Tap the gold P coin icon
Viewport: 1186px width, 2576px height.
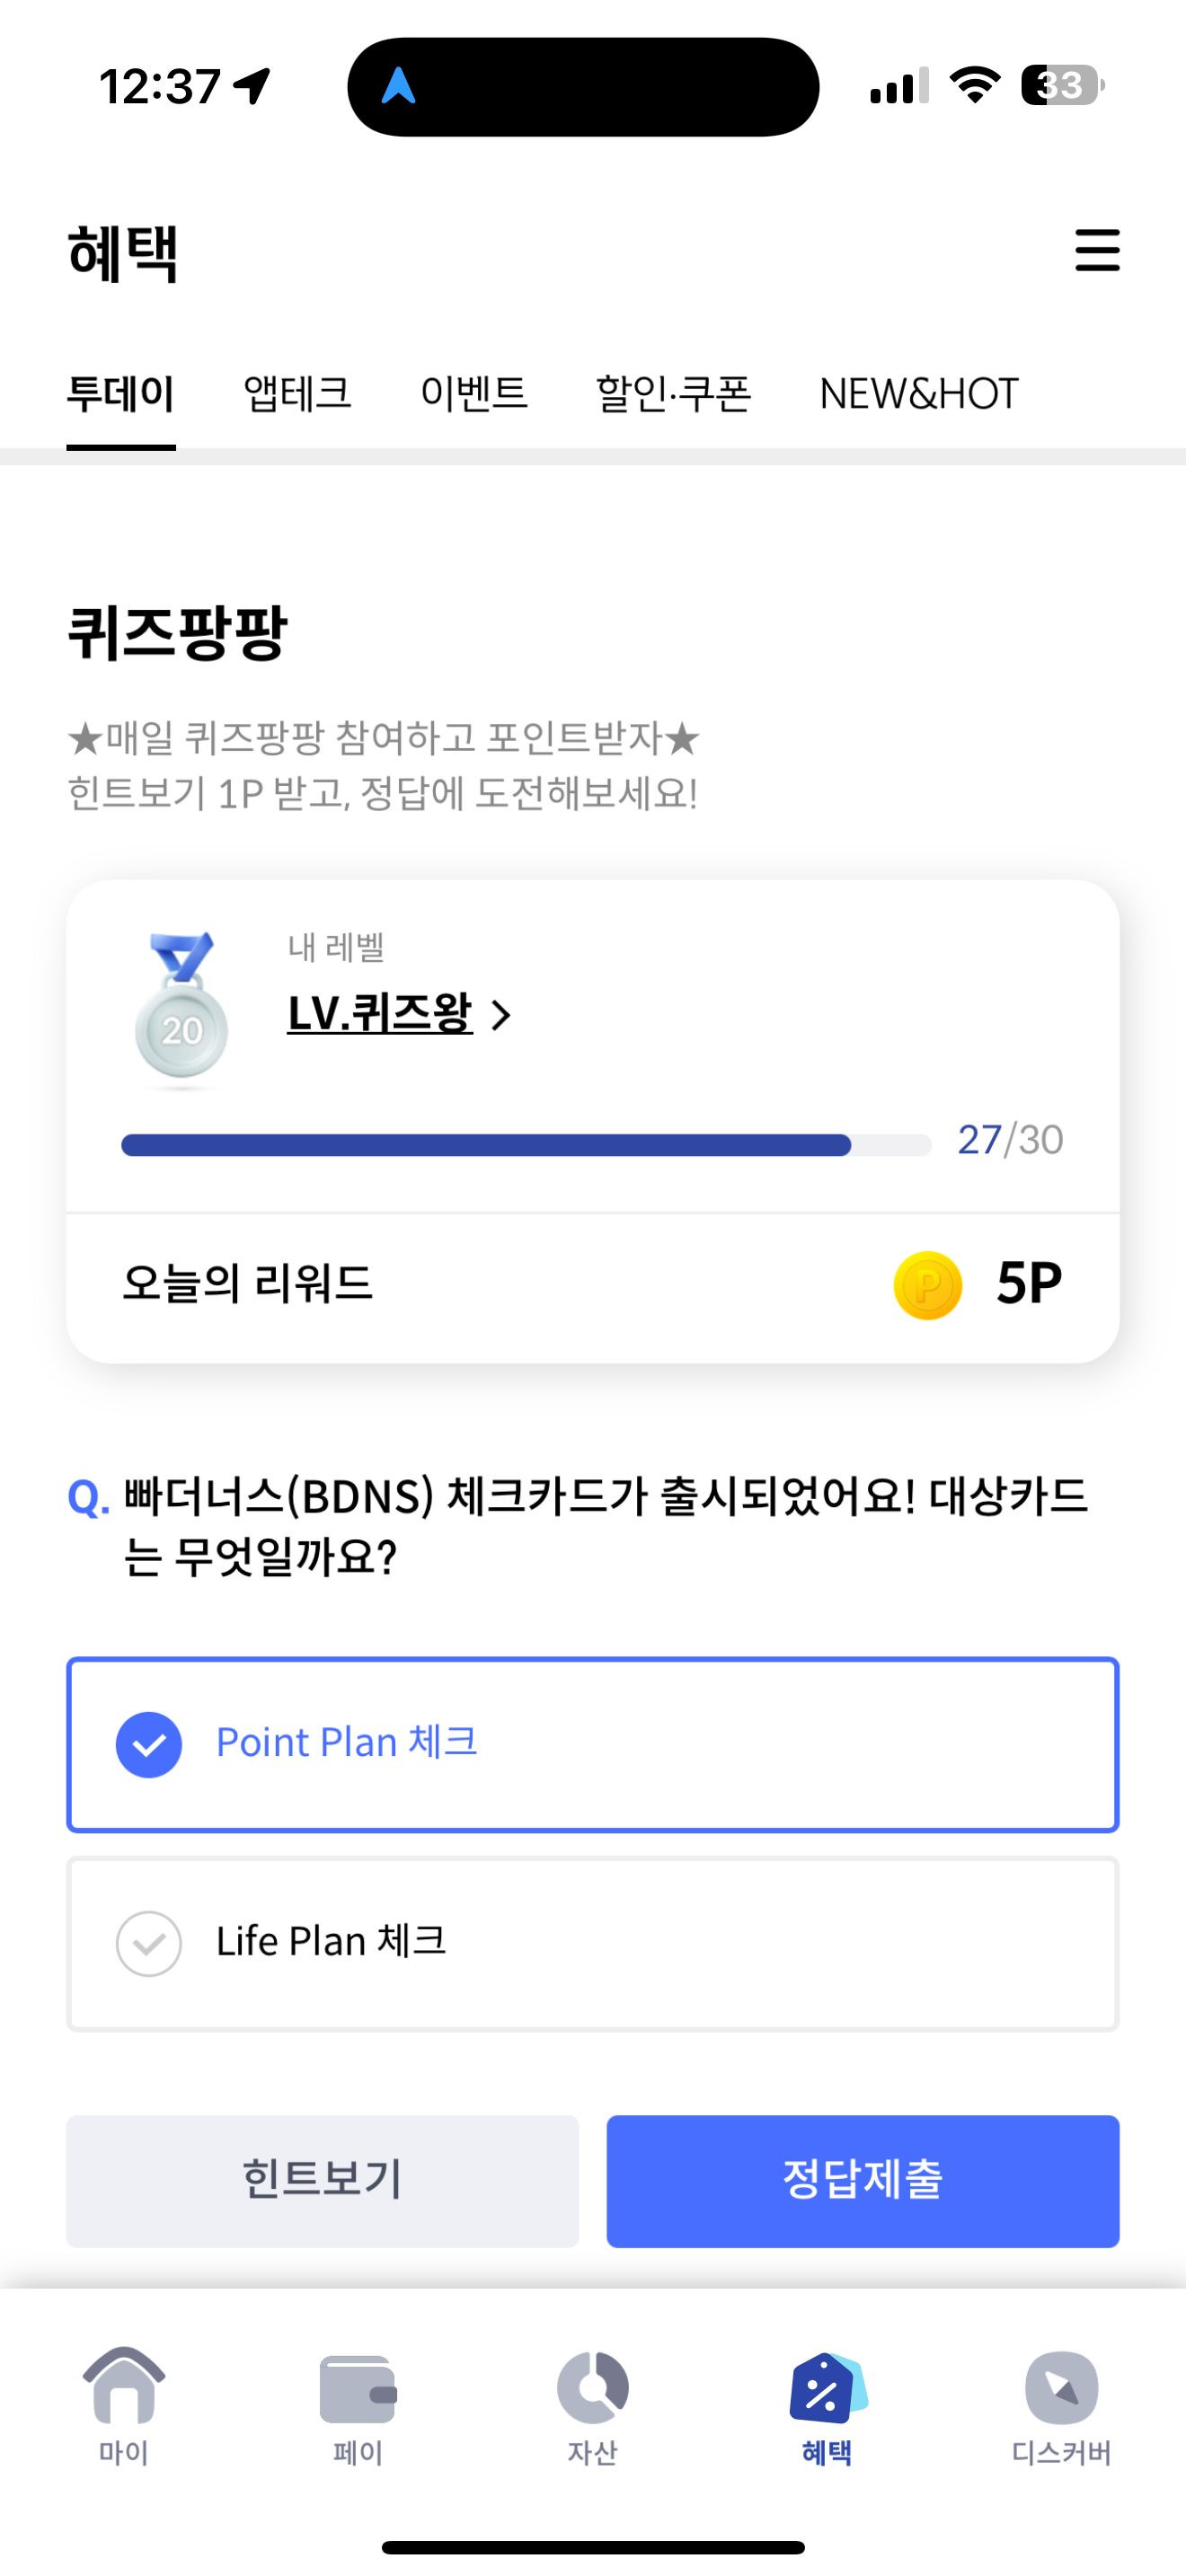pyautogui.click(x=927, y=1285)
